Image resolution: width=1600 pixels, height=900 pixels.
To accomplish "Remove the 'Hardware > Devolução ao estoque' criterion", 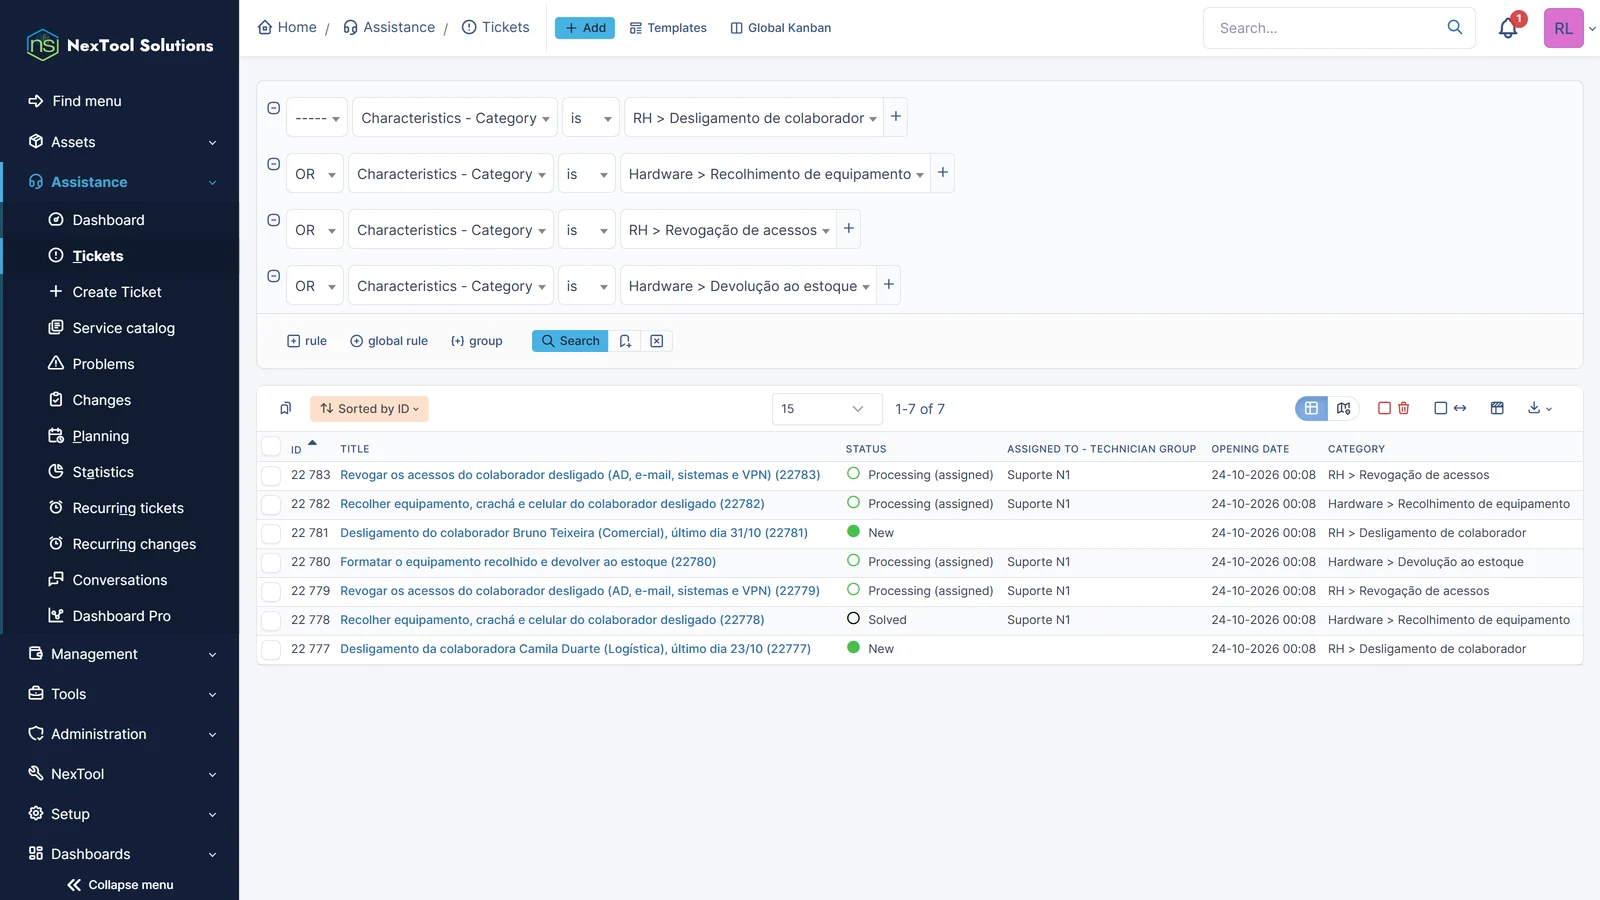I will (x=273, y=276).
